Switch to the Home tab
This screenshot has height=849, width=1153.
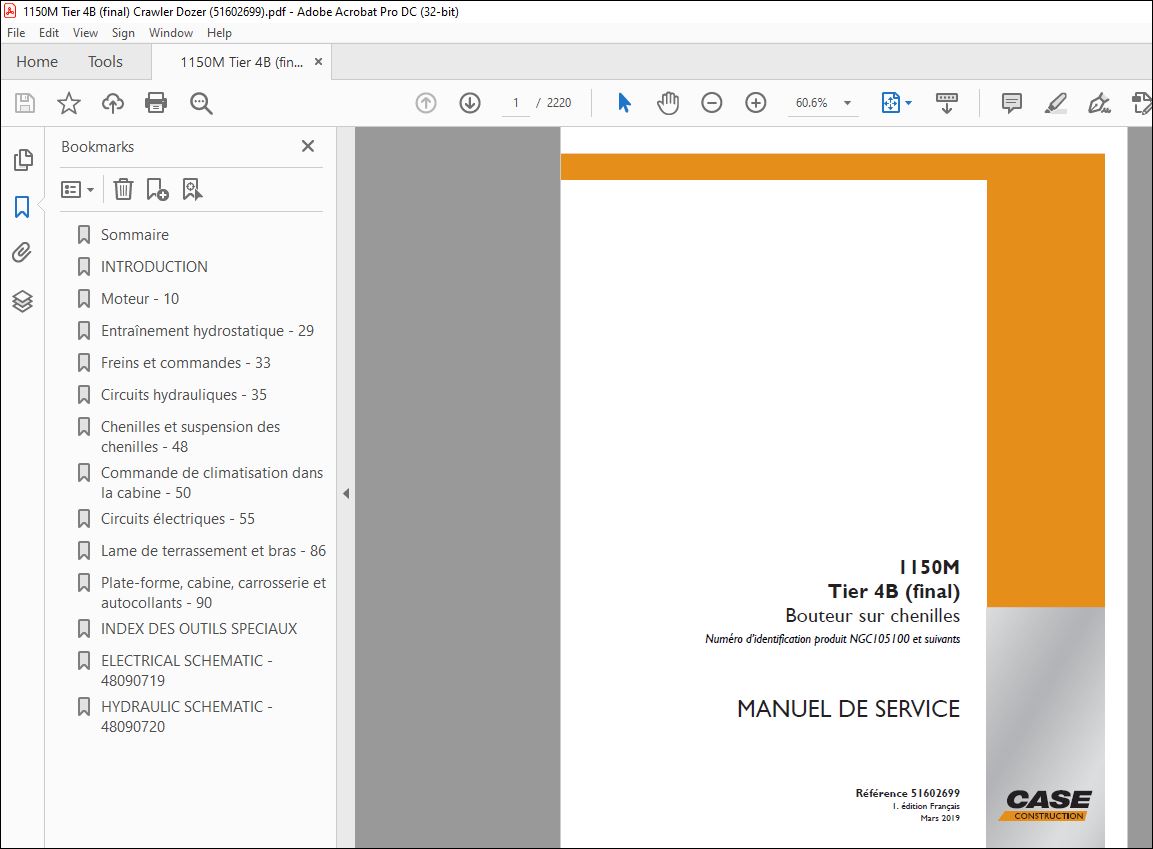(37, 62)
